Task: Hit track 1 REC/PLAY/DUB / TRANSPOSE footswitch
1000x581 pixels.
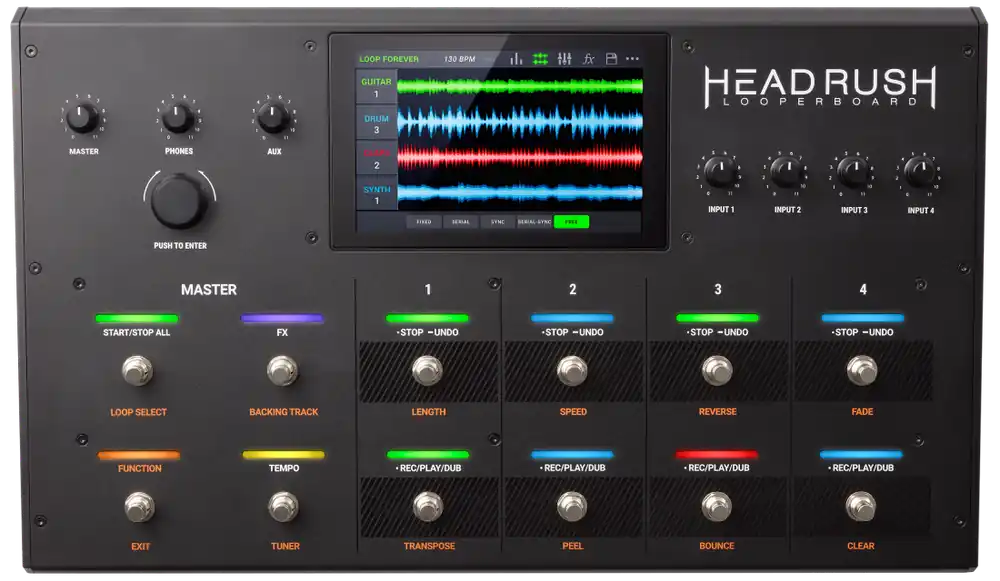Action: tap(428, 506)
